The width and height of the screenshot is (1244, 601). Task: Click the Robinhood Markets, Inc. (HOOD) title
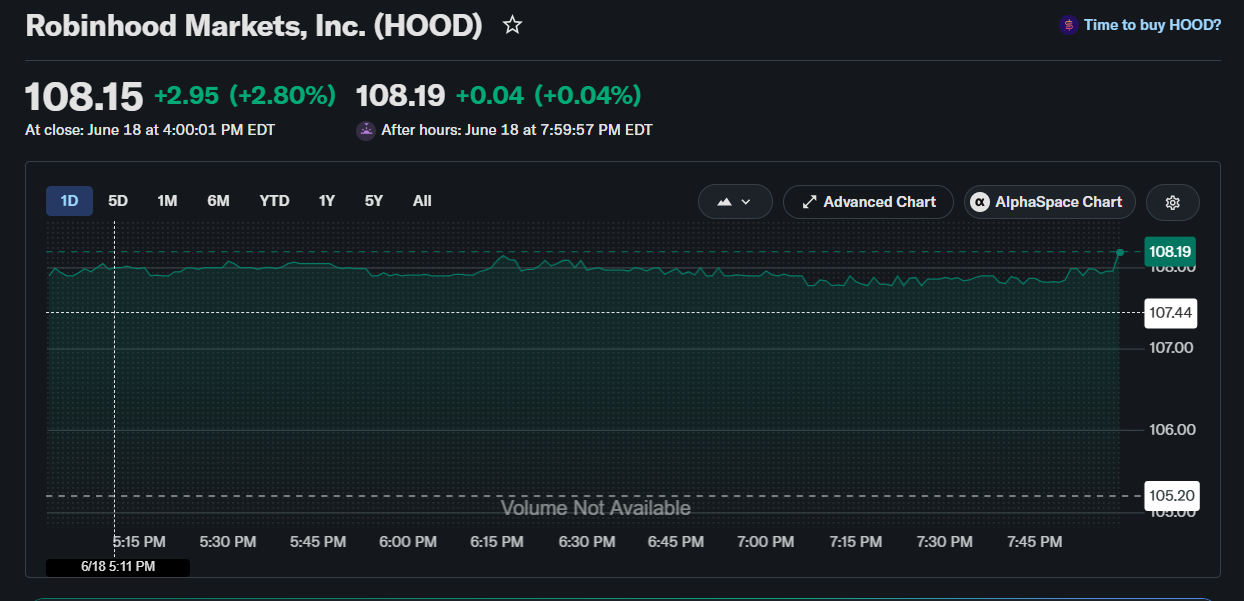click(x=254, y=26)
